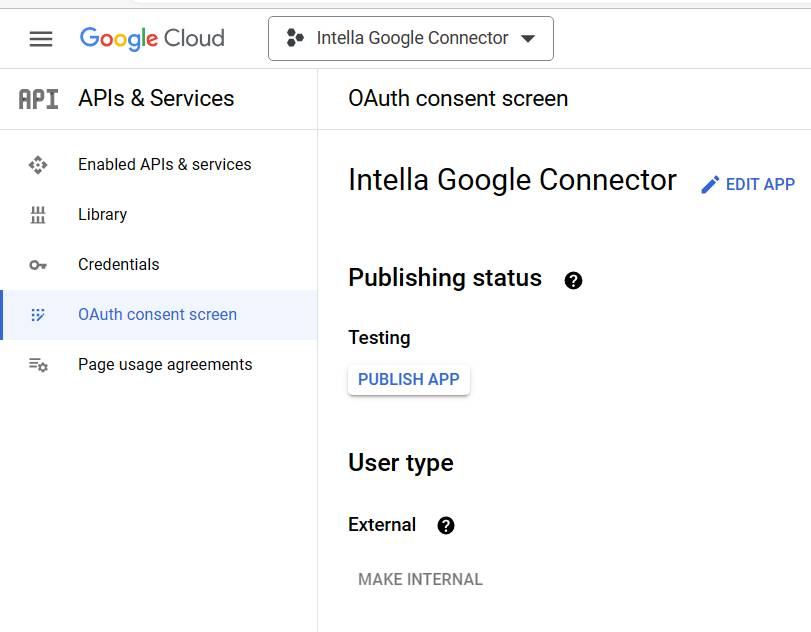Click the Page usage agreements settings icon
This screenshot has width=811, height=632.
tap(38, 365)
